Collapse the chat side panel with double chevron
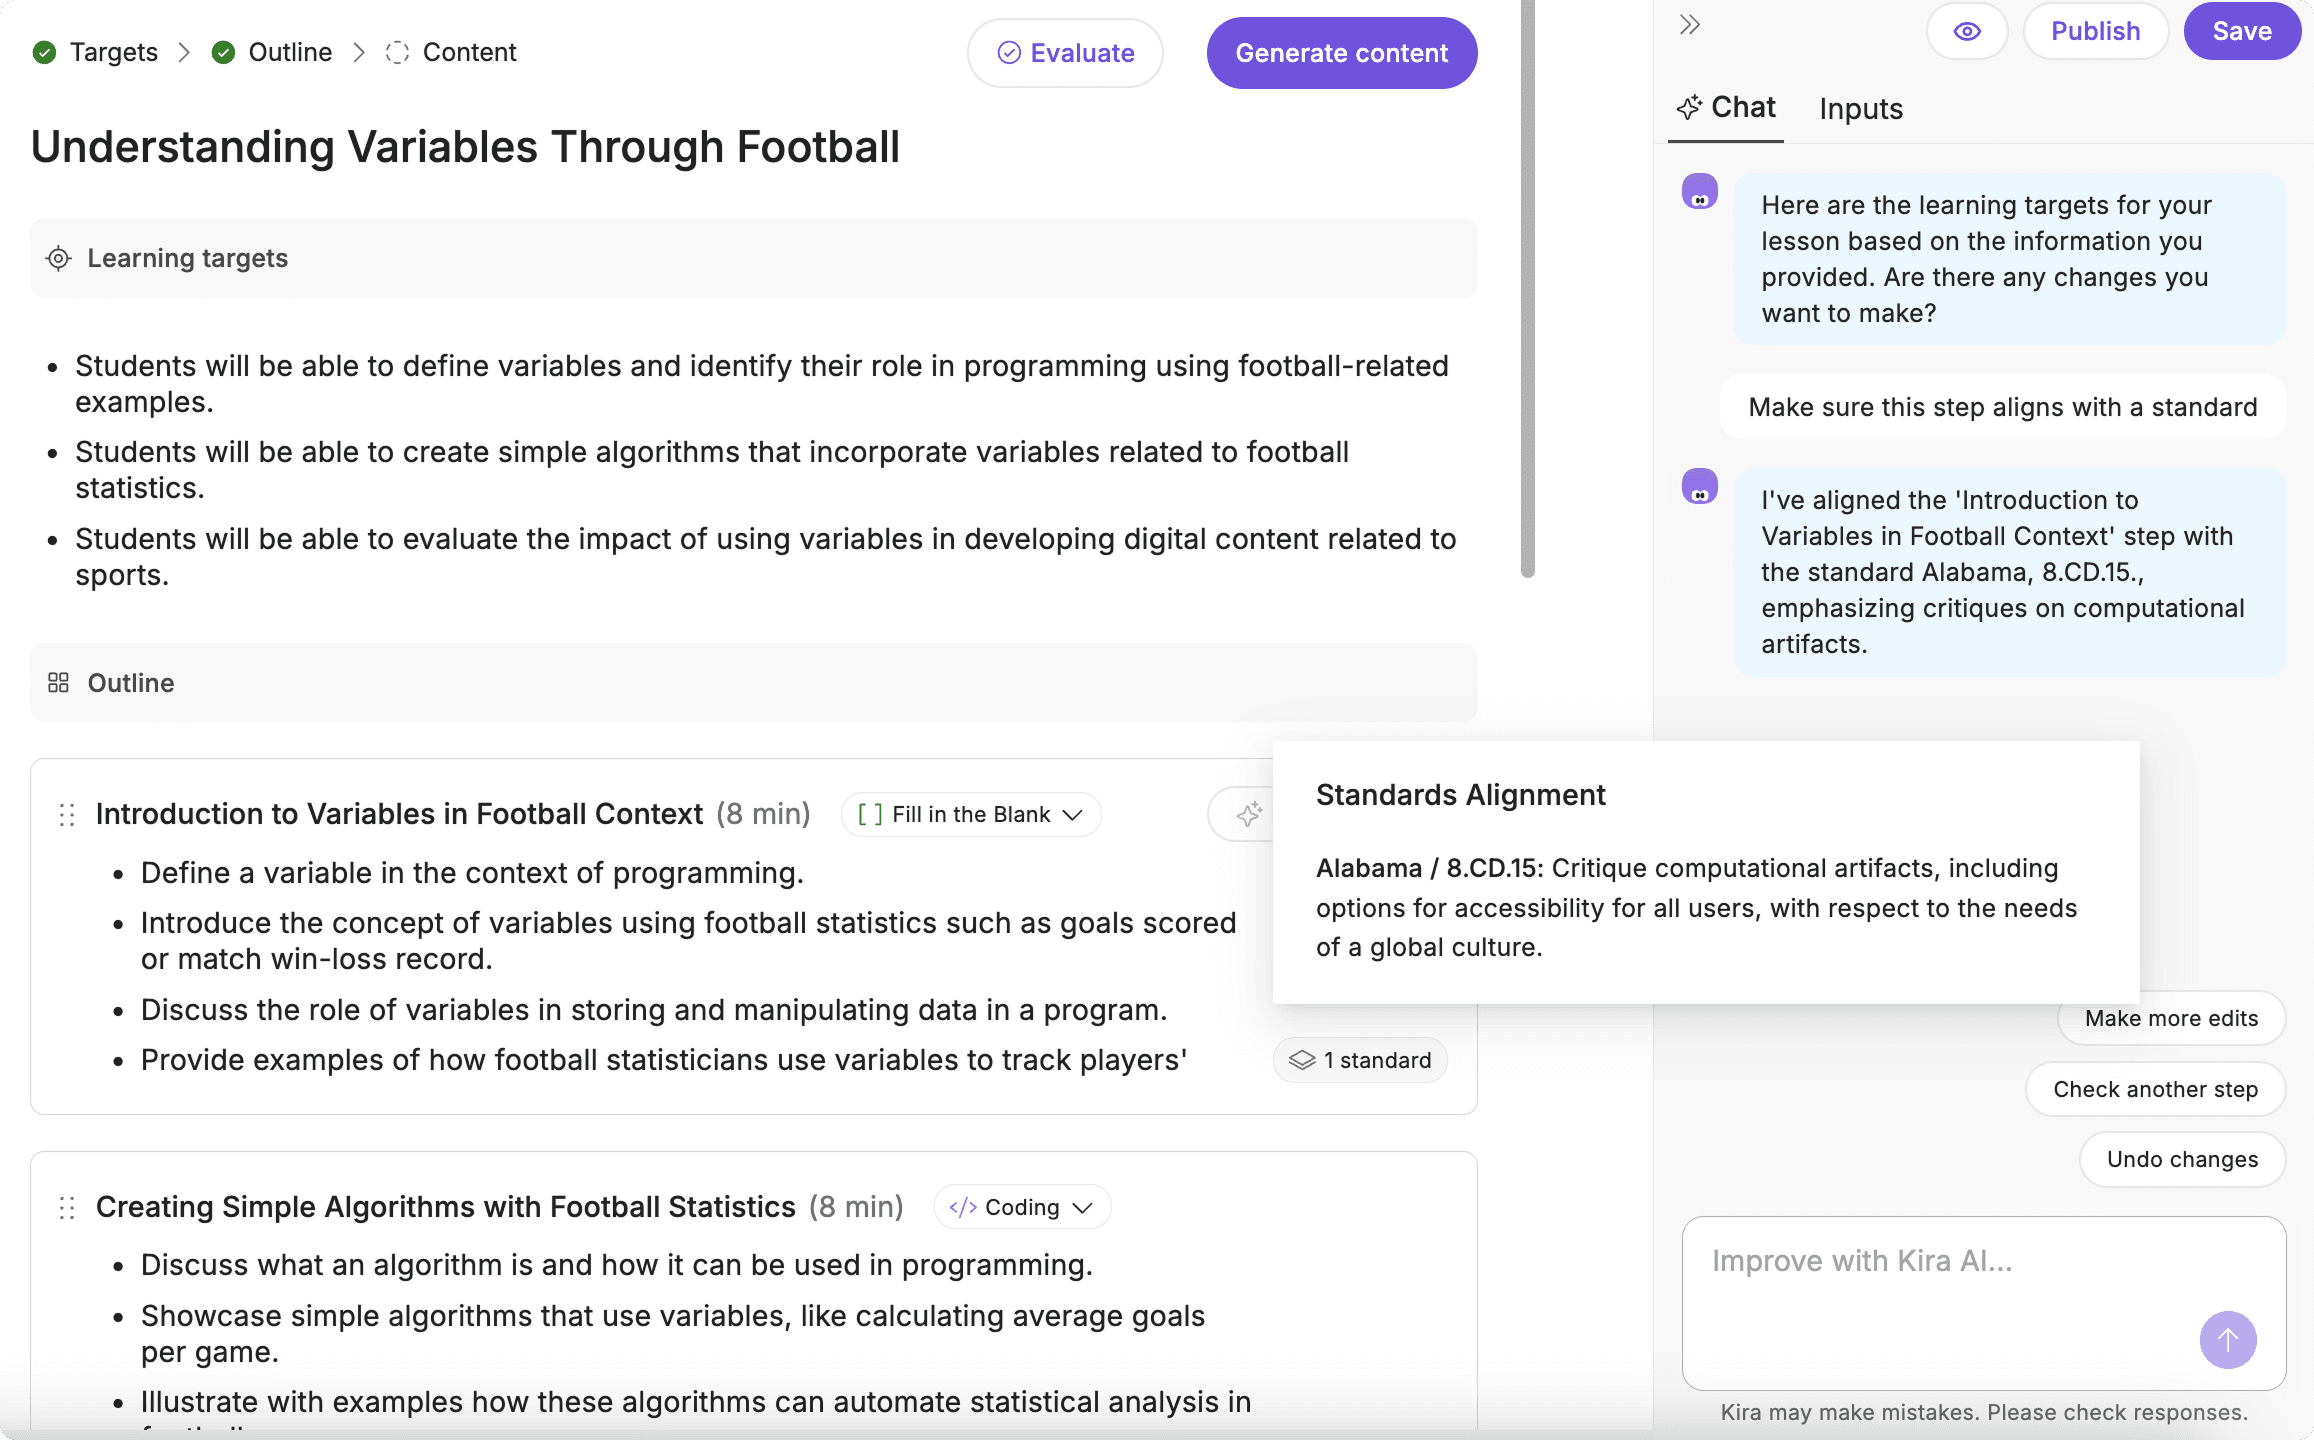This screenshot has width=2314, height=1440. click(1690, 26)
